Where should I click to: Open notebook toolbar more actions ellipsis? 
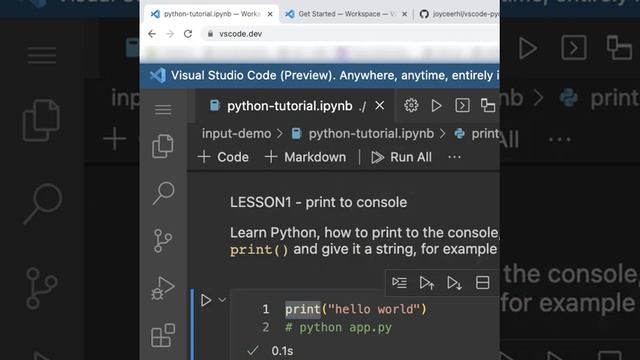pyautogui.click(x=454, y=157)
